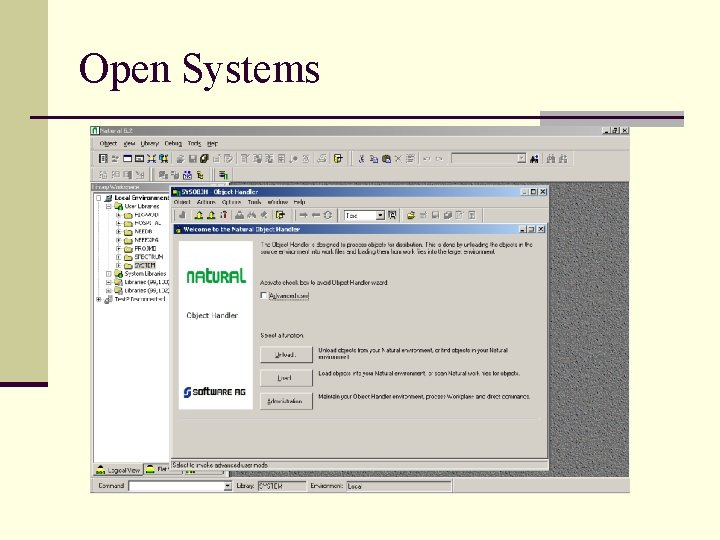Click the first icon in the Natural main toolbar

point(103,159)
